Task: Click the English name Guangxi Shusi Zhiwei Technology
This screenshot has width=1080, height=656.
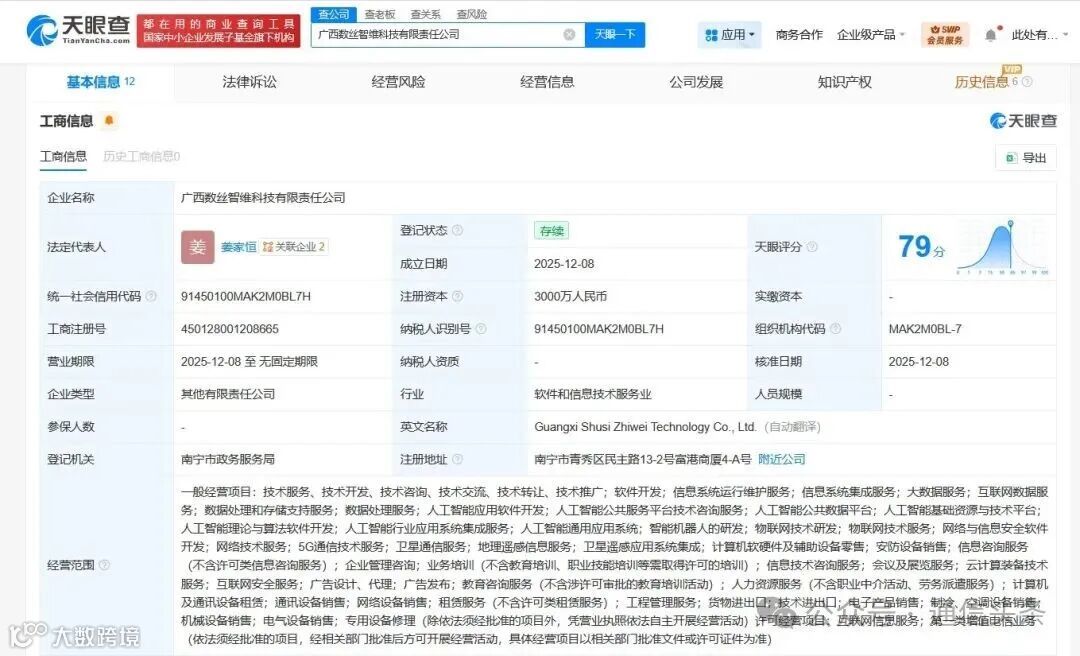Action: pyautogui.click(x=645, y=427)
